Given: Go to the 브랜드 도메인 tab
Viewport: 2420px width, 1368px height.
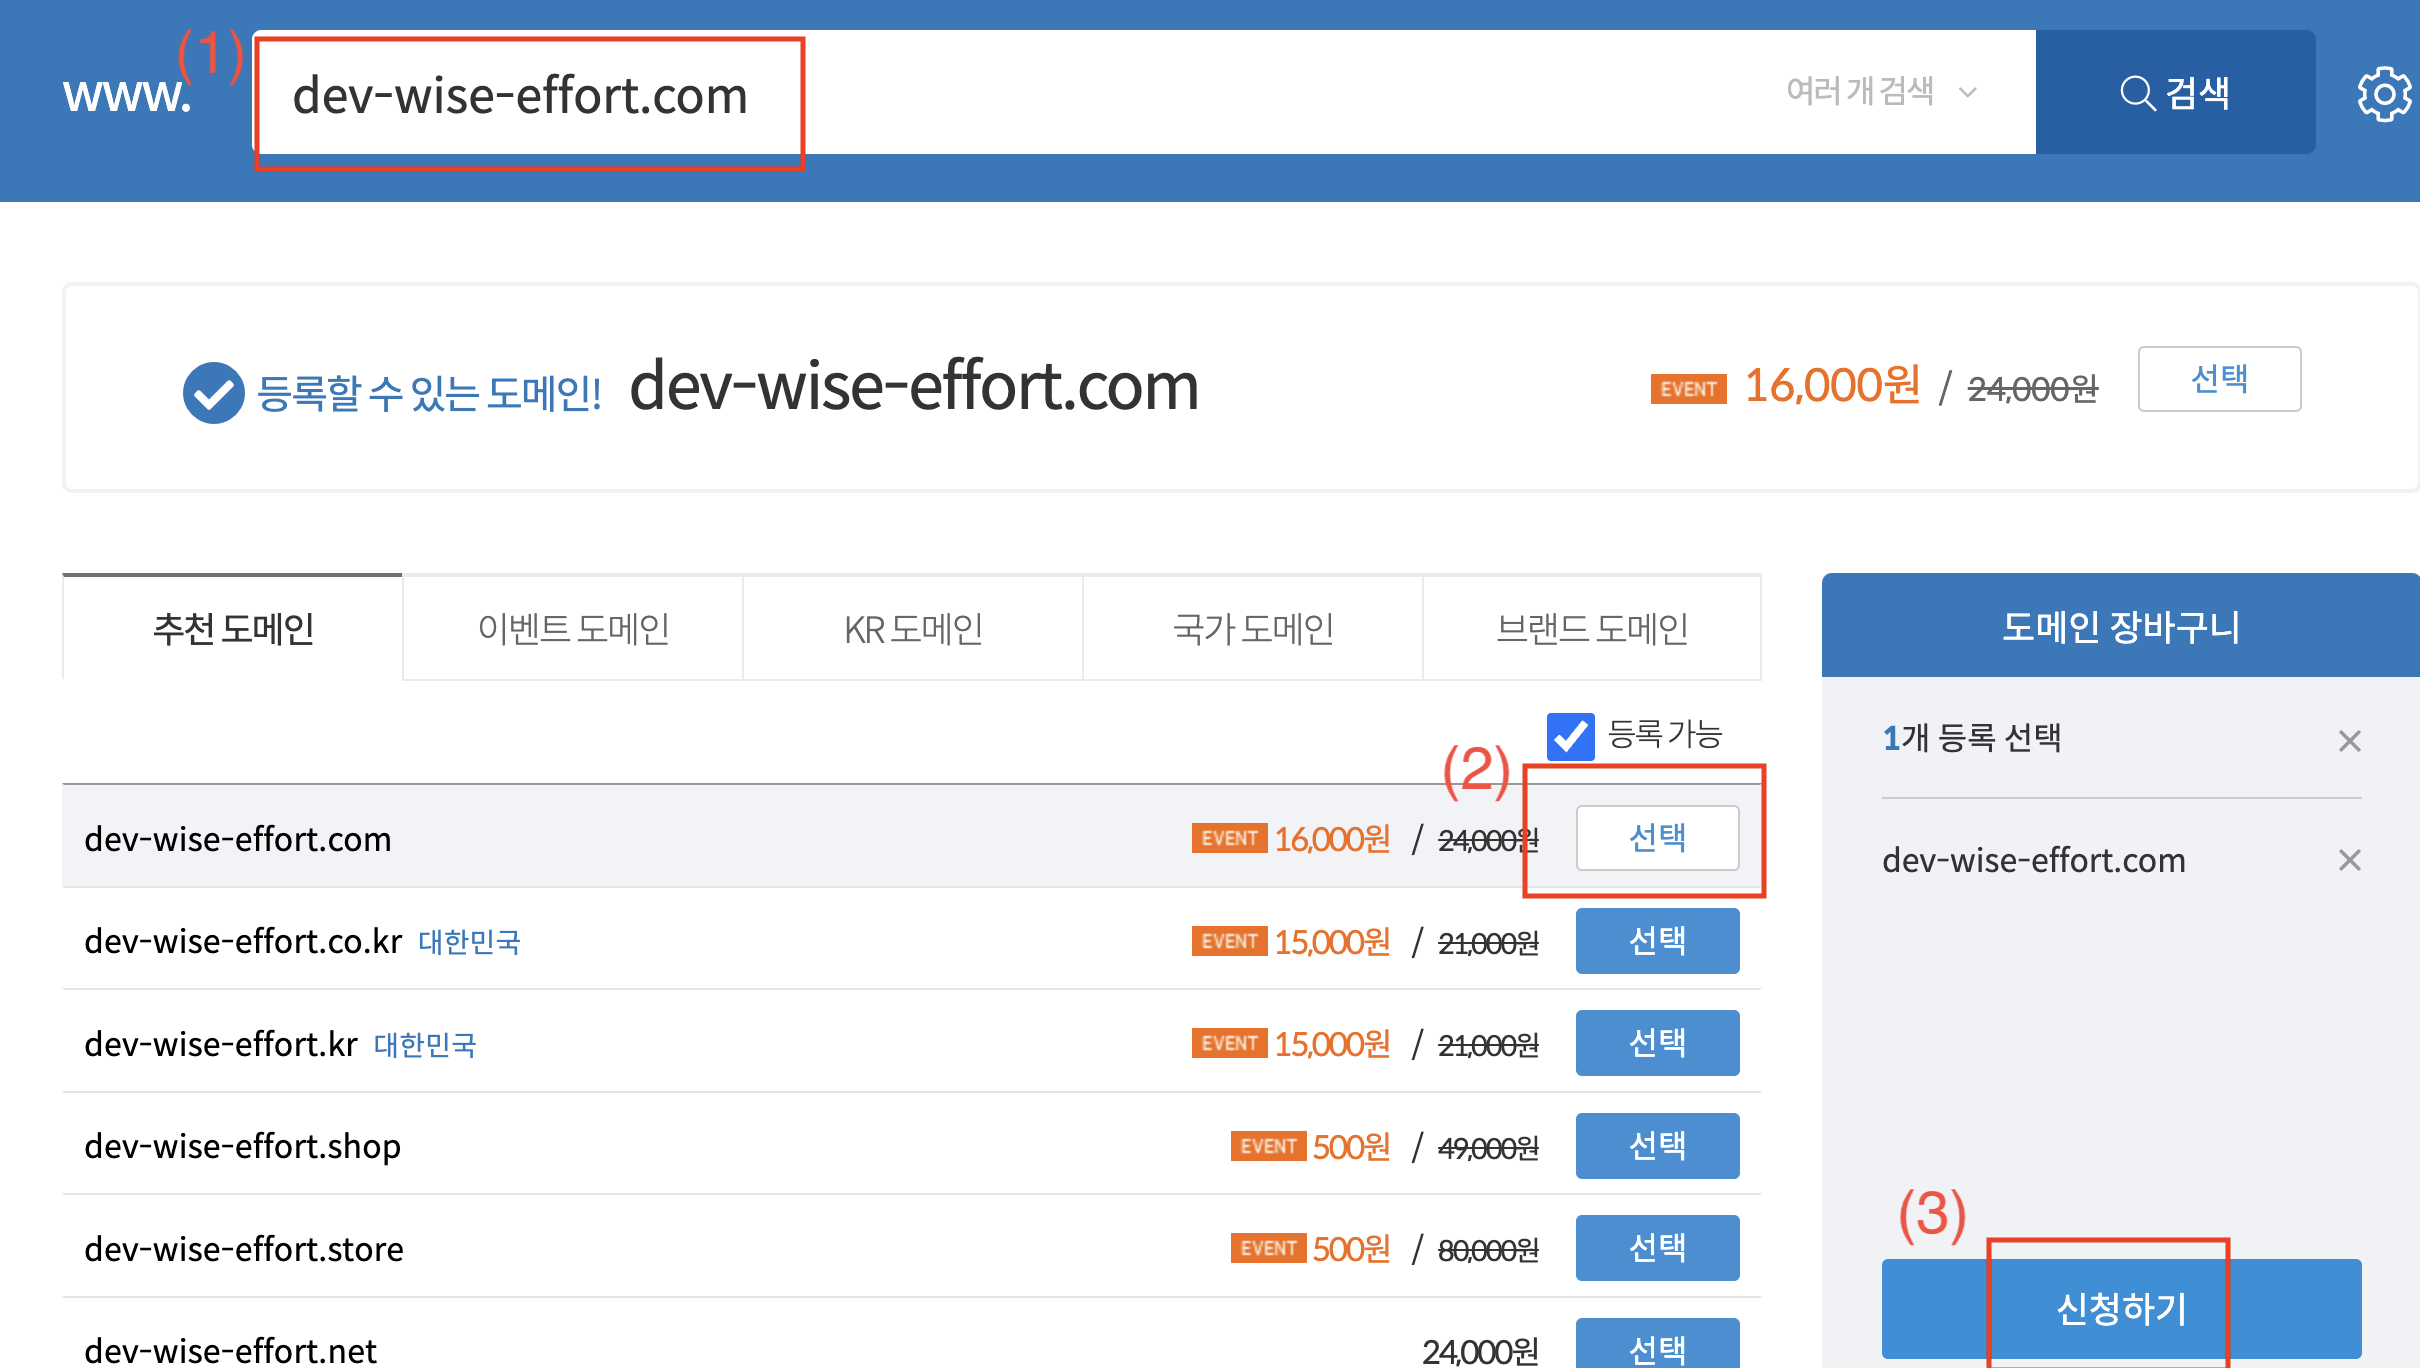Looking at the screenshot, I should coord(1592,629).
